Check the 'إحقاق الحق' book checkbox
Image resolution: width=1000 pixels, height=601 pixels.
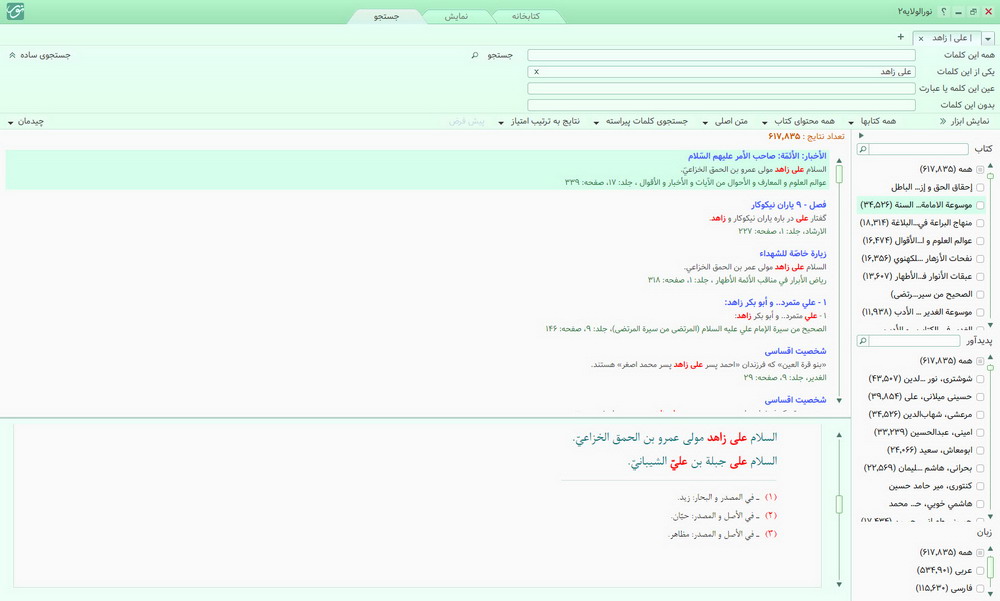tap(980, 187)
